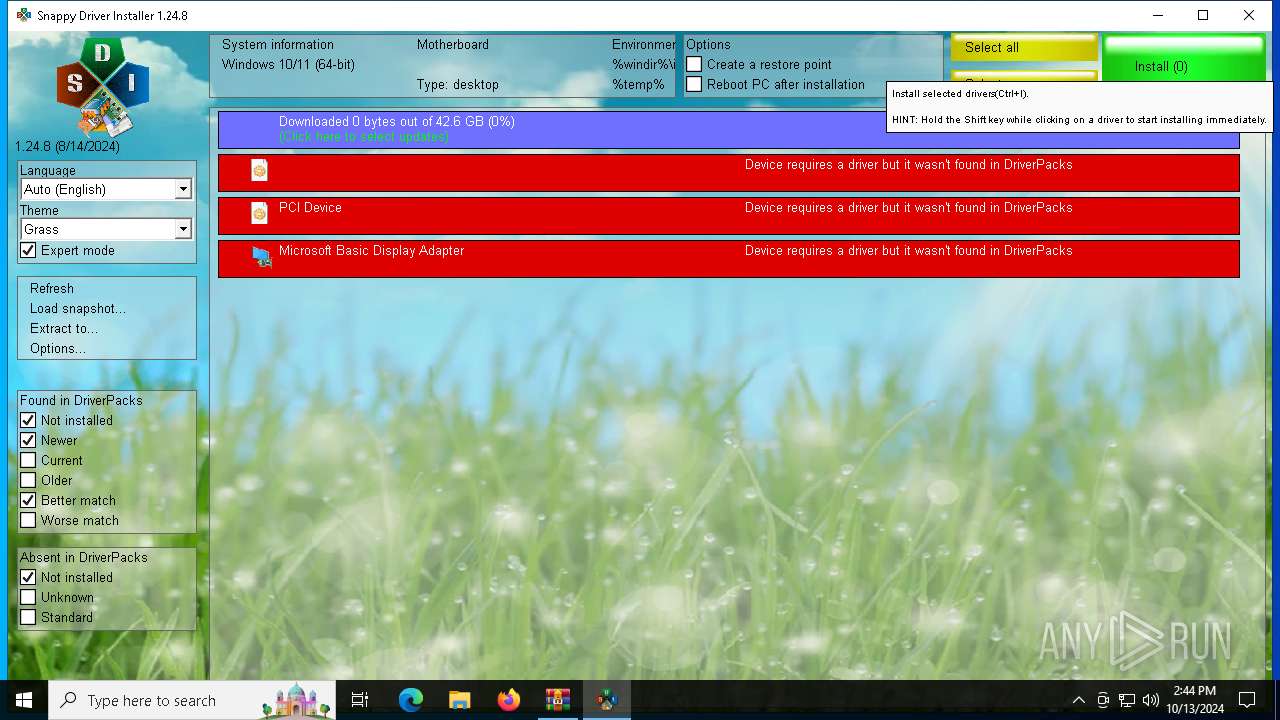This screenshot has width=1280, height=720.
Task: Open the Windows notification center
Action: tap(1247, 700)
